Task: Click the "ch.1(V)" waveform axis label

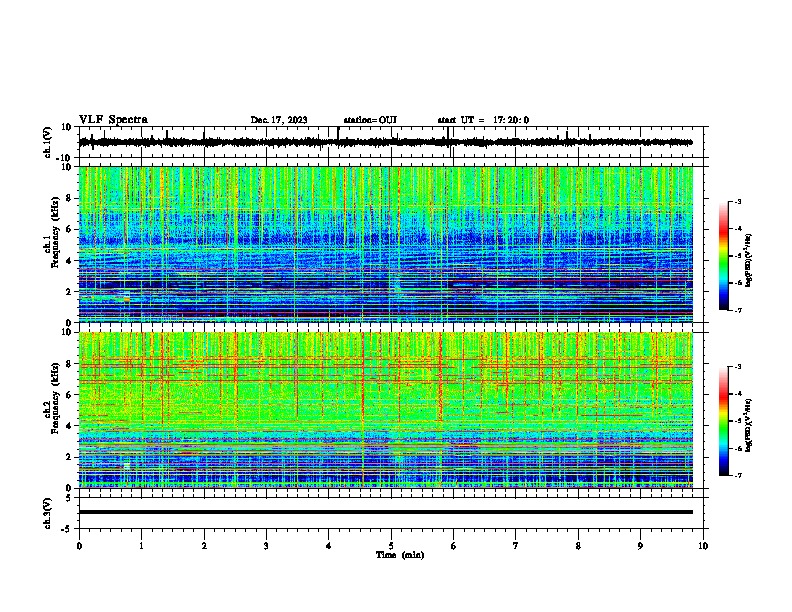Action: coord(48,142)
